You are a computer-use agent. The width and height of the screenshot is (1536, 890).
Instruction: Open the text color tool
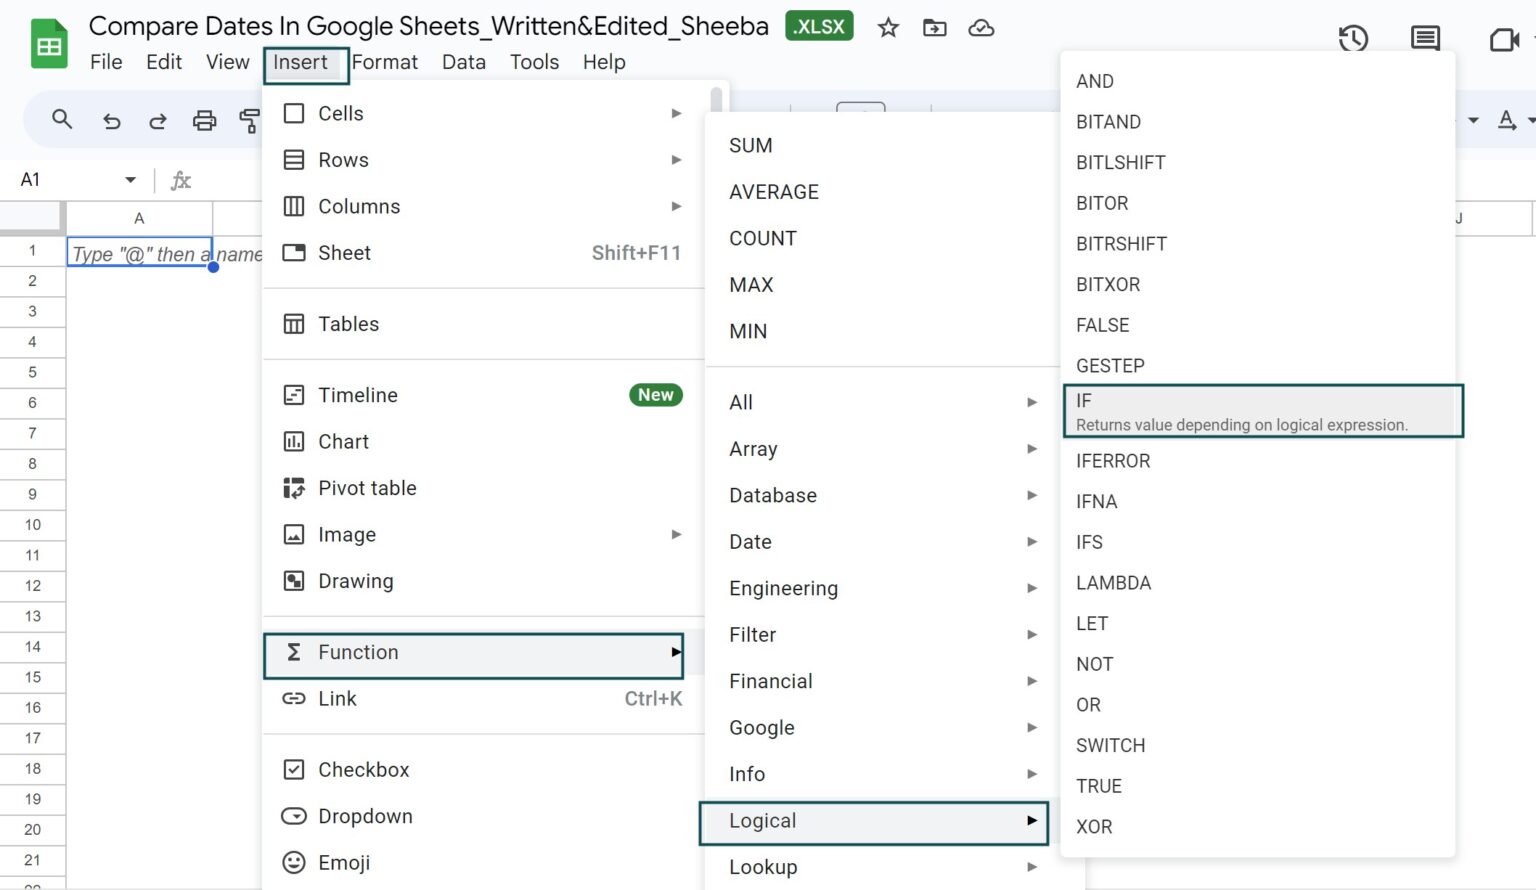point(1508,120)
